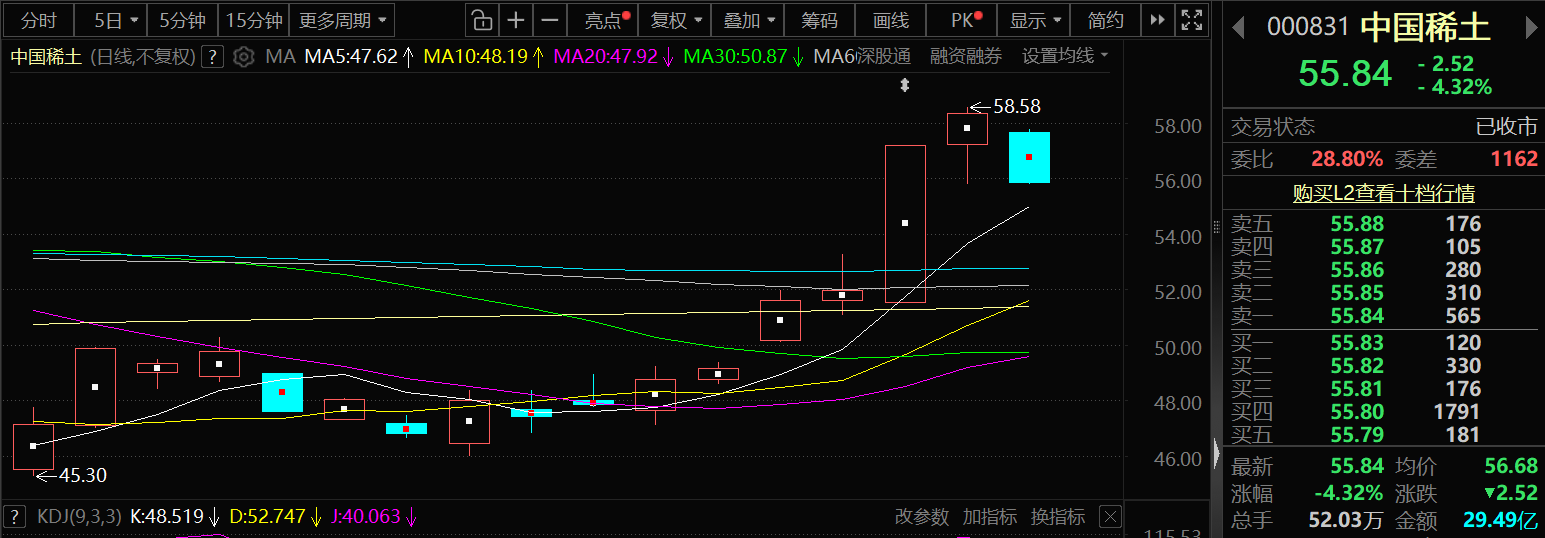Click 买五 price 55.79 row

[1383, 435]
